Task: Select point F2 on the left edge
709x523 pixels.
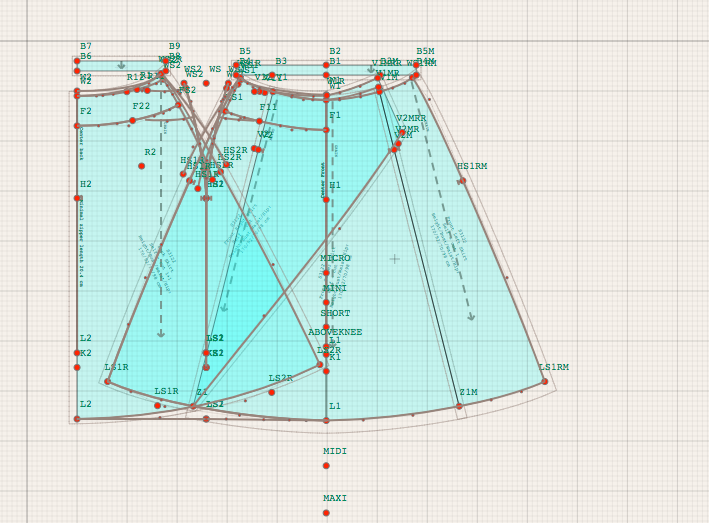Action: [x=77, y=126]
